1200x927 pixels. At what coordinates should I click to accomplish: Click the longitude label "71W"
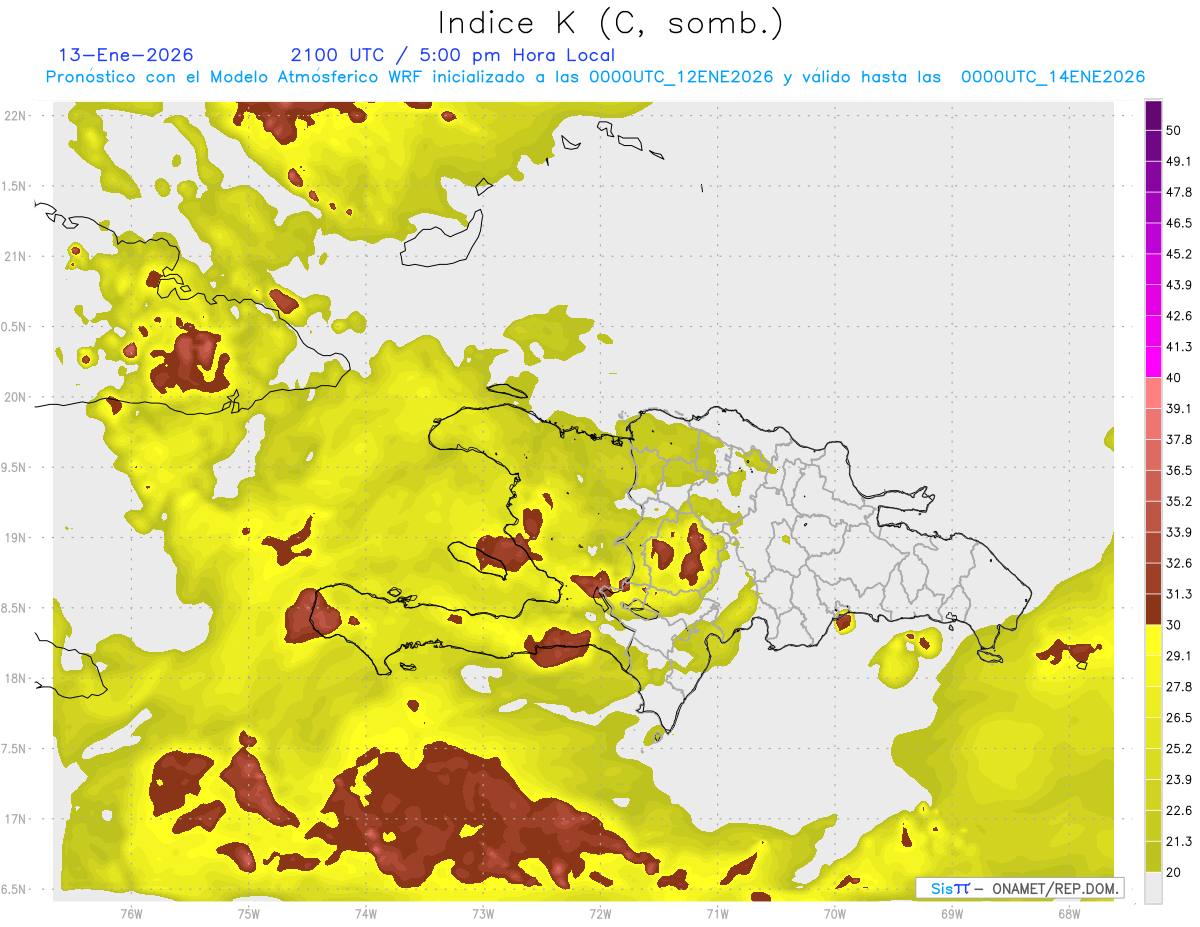717,913
